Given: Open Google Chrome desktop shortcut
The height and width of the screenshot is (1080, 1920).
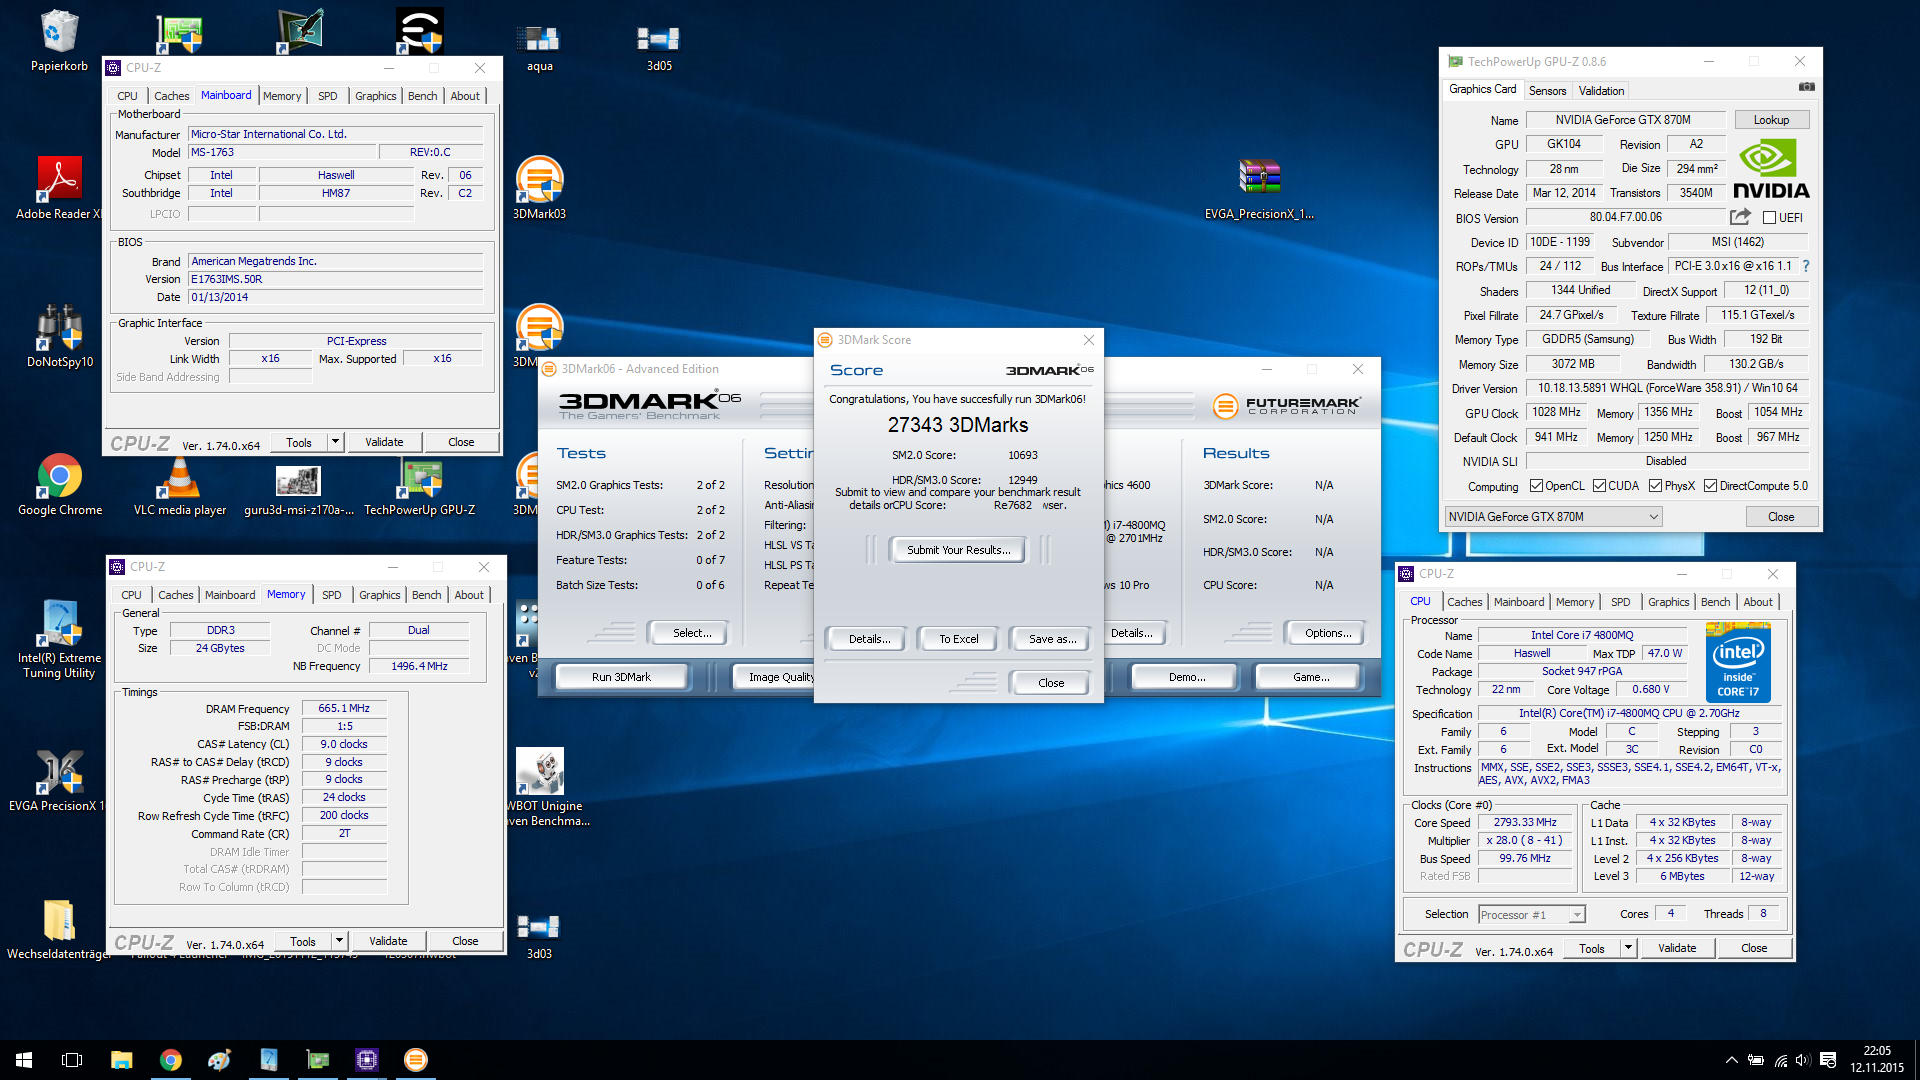Looking at the screenshot, I should [59, 484].
